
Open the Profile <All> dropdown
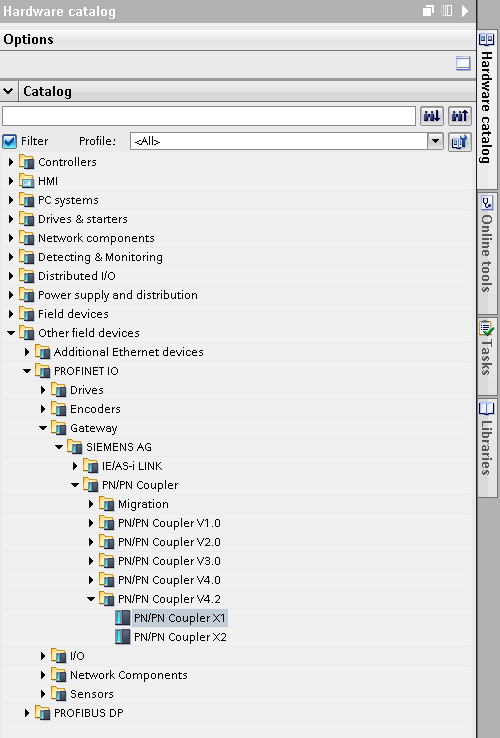point(287,141)
